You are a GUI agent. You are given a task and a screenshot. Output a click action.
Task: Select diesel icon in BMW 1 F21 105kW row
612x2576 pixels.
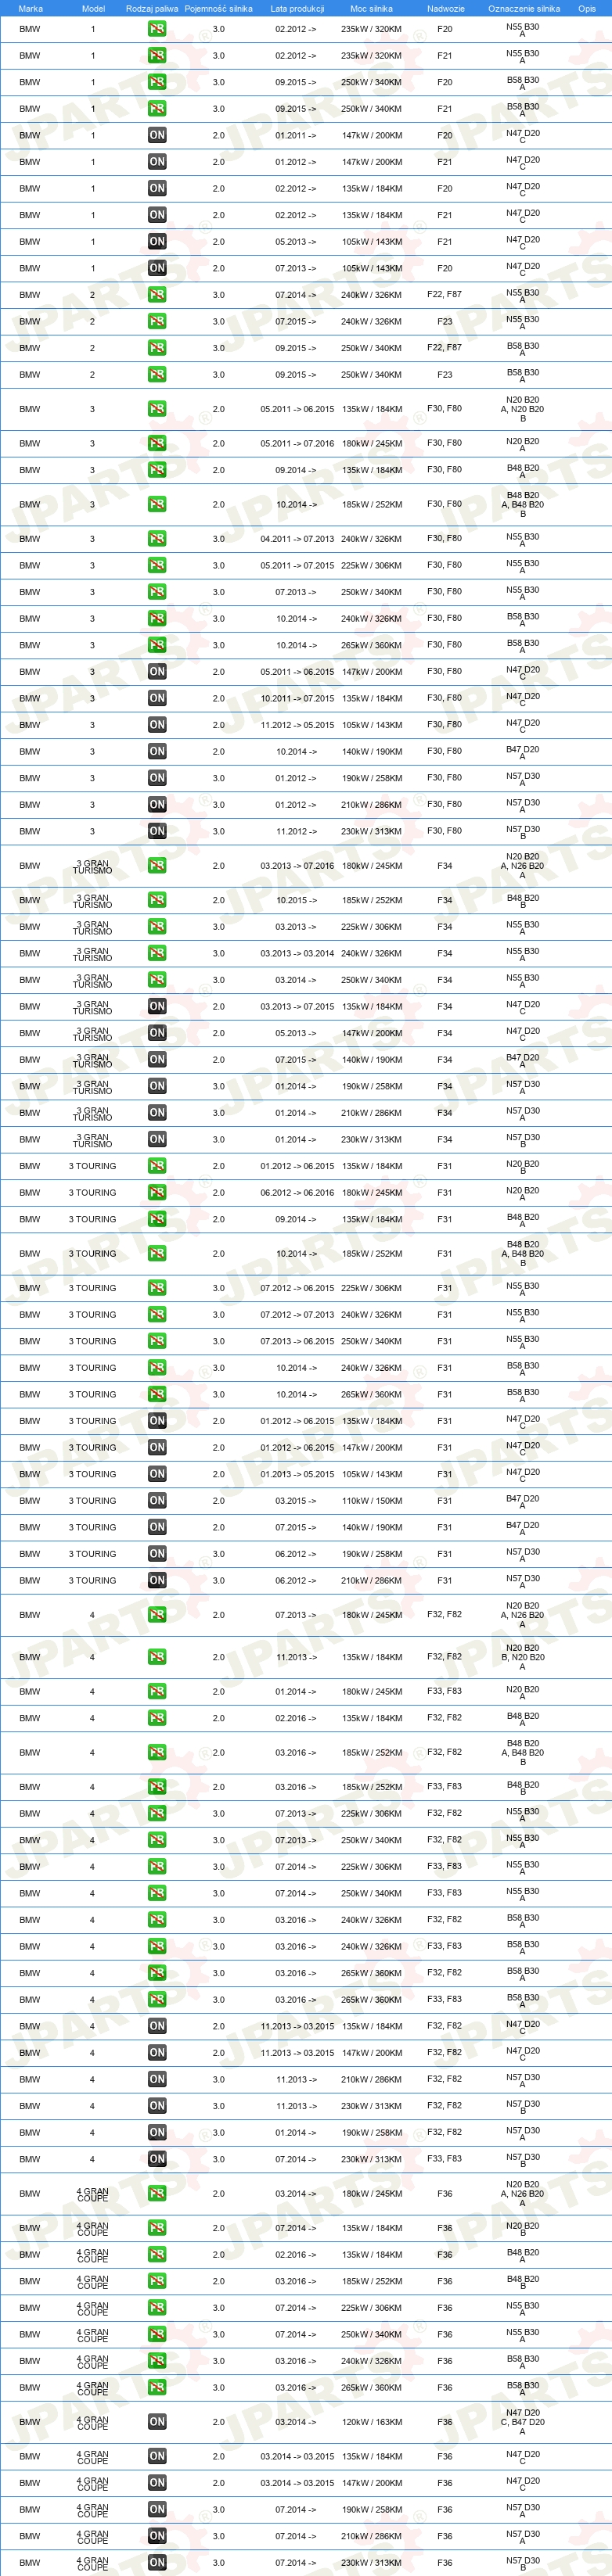click(x=157, y=242)
